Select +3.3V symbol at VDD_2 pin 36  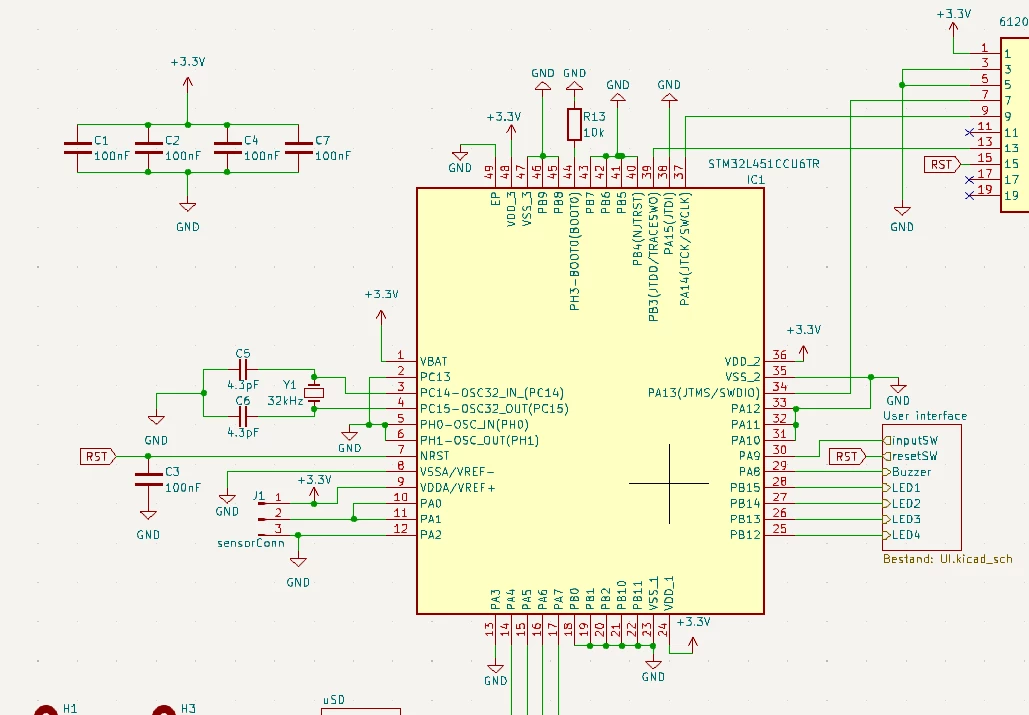point(803,352)
